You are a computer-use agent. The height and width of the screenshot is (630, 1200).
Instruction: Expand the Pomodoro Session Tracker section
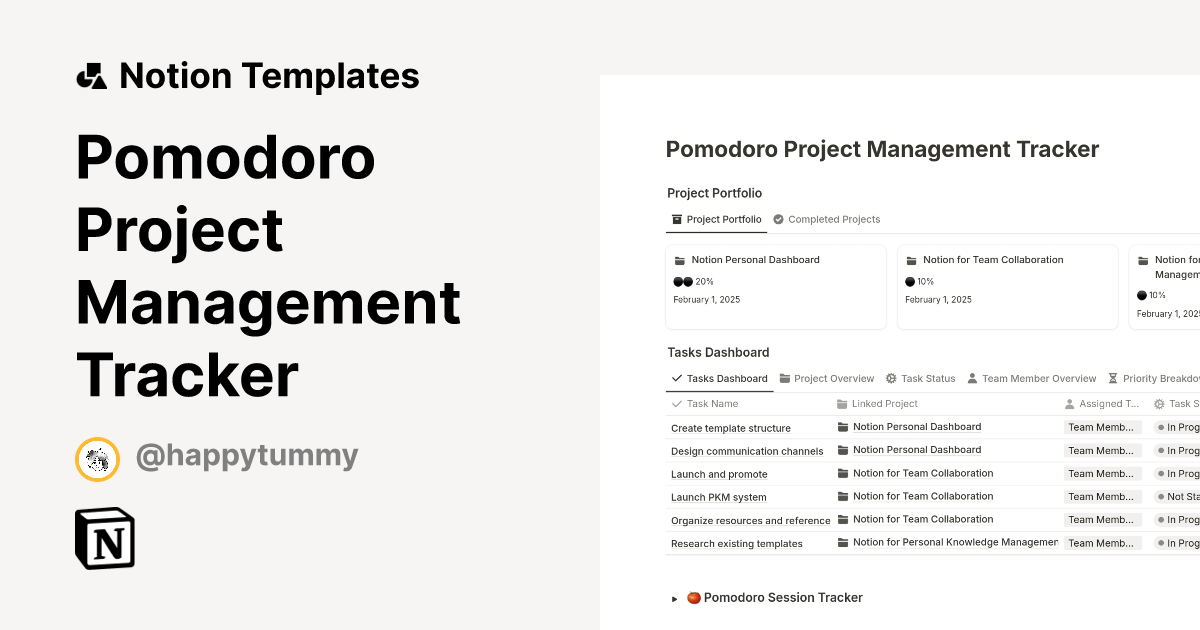coord(674,598)
